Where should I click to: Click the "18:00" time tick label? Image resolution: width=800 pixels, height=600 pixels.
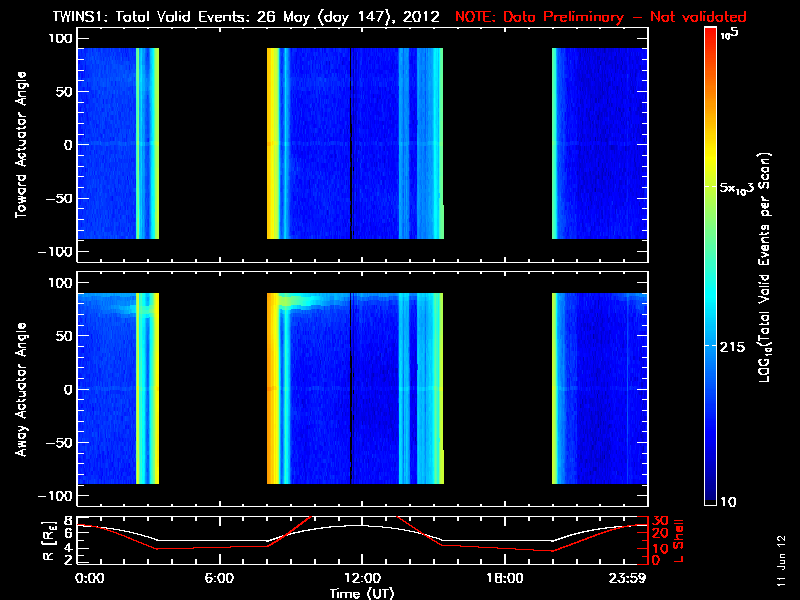tap(505, 578)
